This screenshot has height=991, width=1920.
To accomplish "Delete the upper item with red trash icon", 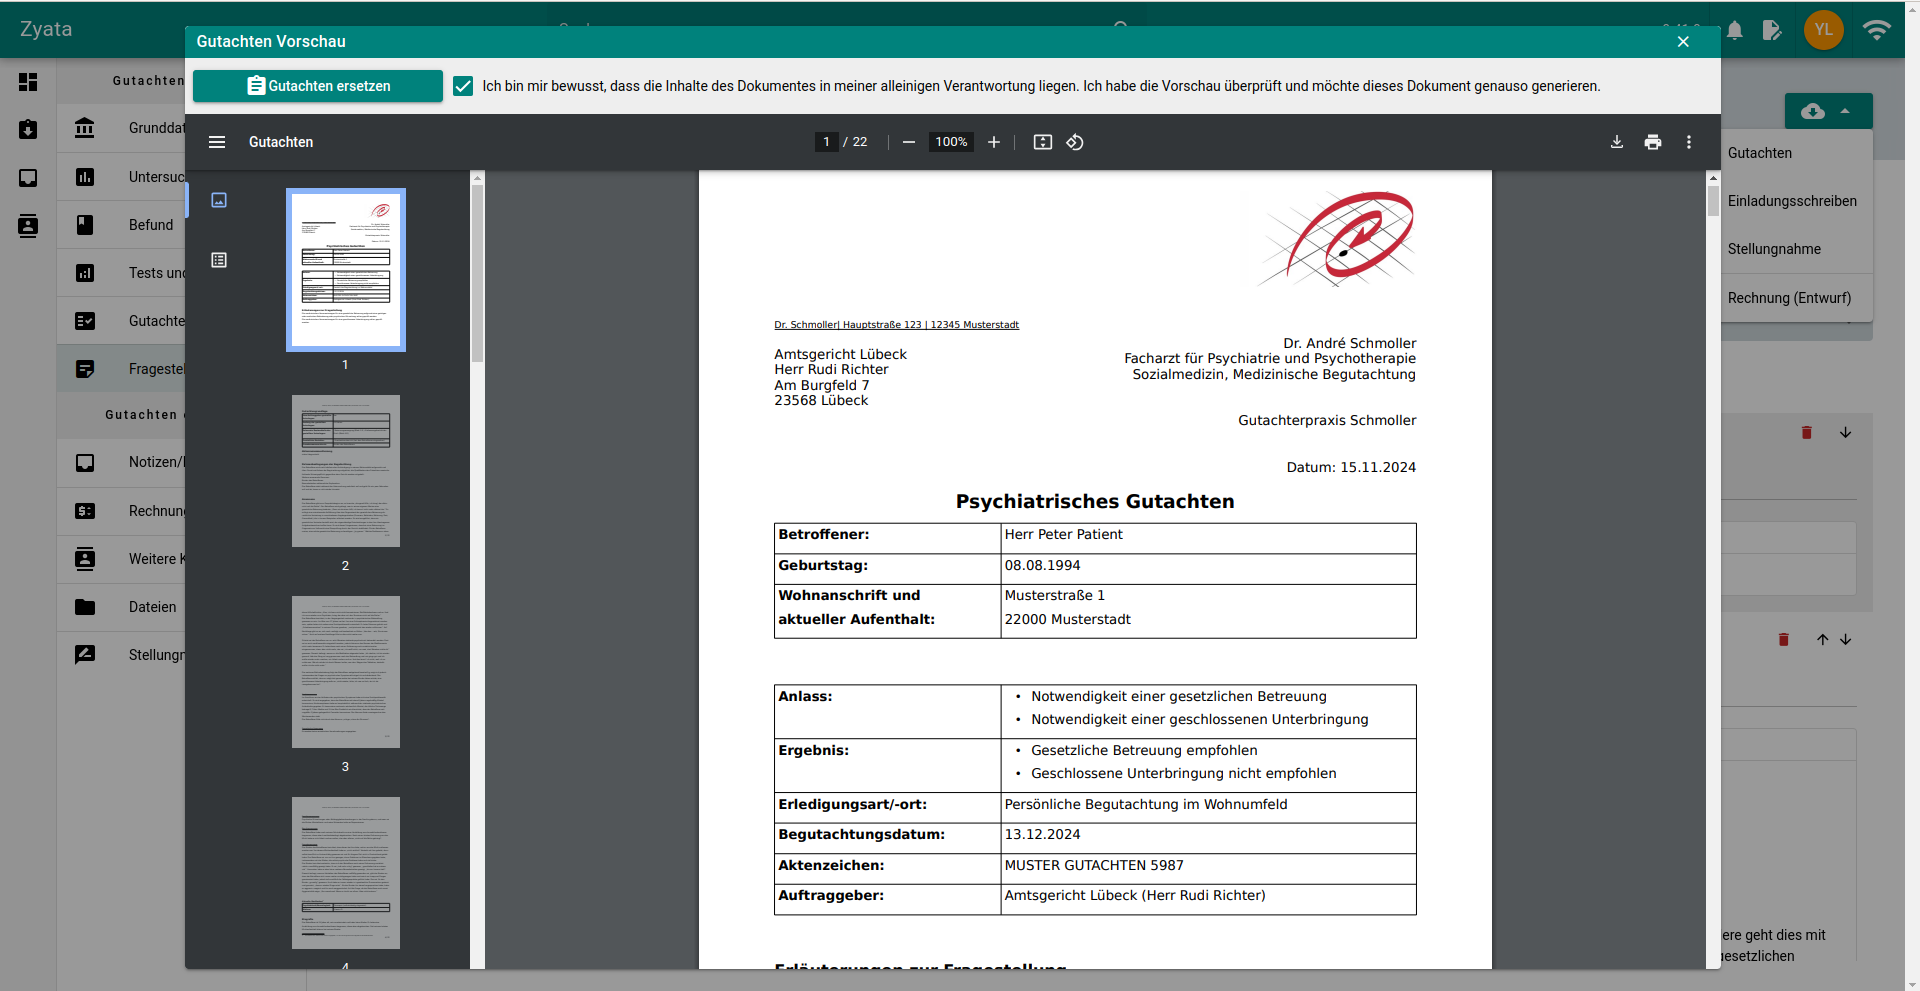I will 1806,433.
